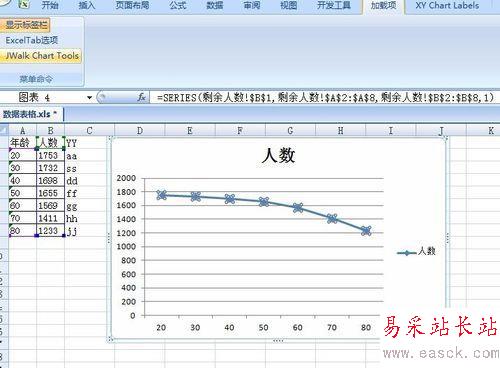
Task: Select column D header
Action: coord(140,130)
